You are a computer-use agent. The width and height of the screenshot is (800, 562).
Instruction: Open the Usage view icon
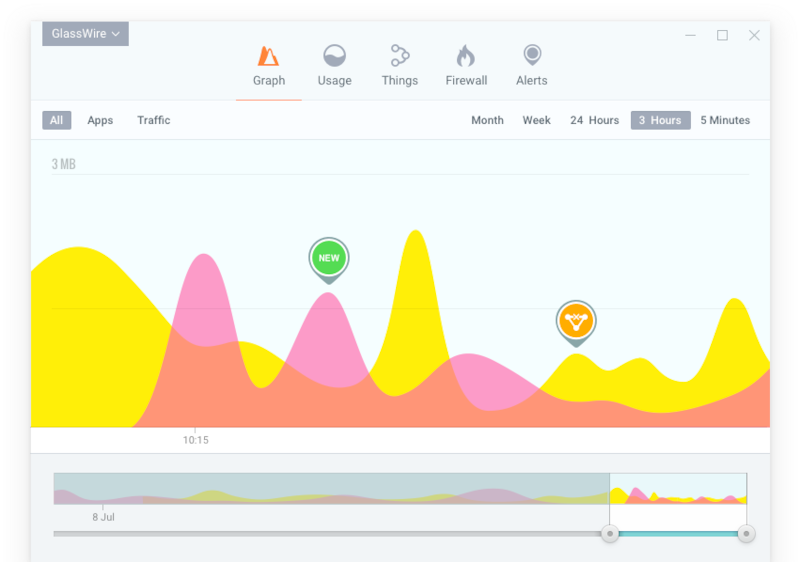(x=334, y=56)
